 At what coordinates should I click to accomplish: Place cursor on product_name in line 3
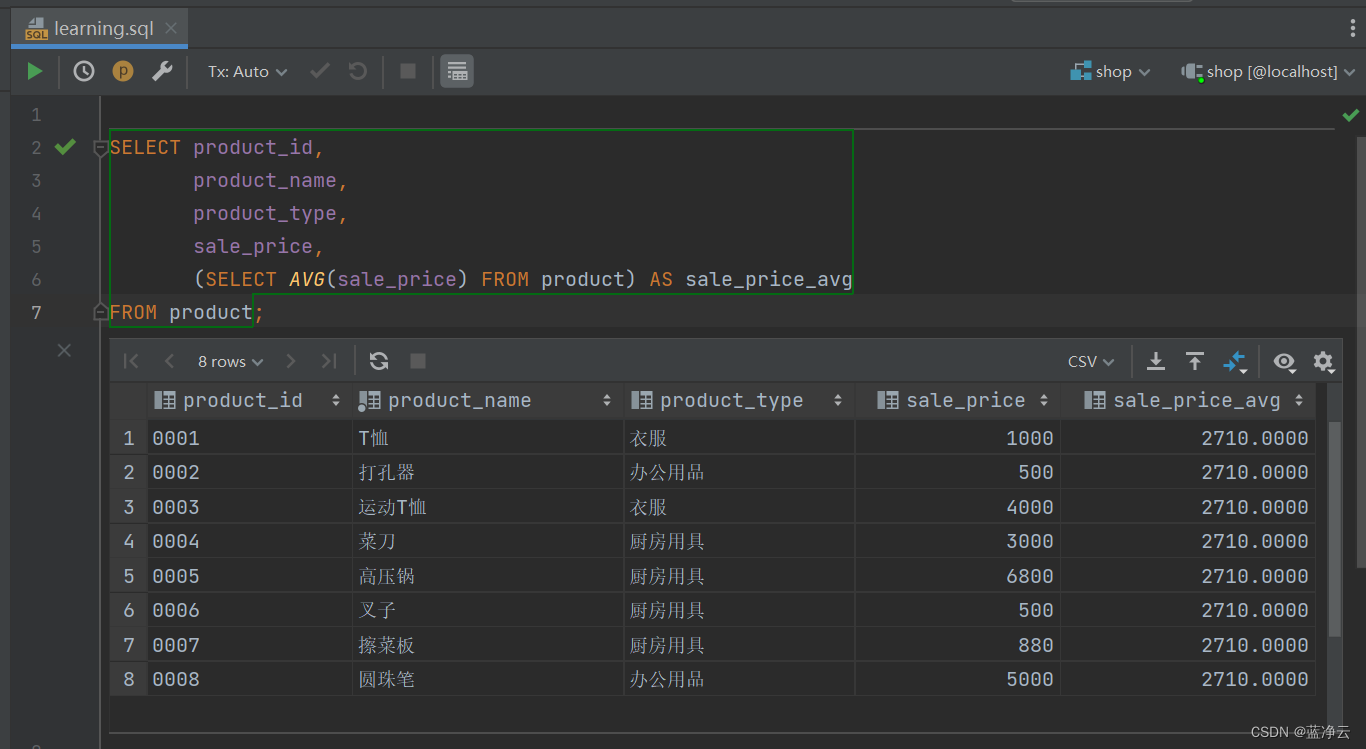264,180
